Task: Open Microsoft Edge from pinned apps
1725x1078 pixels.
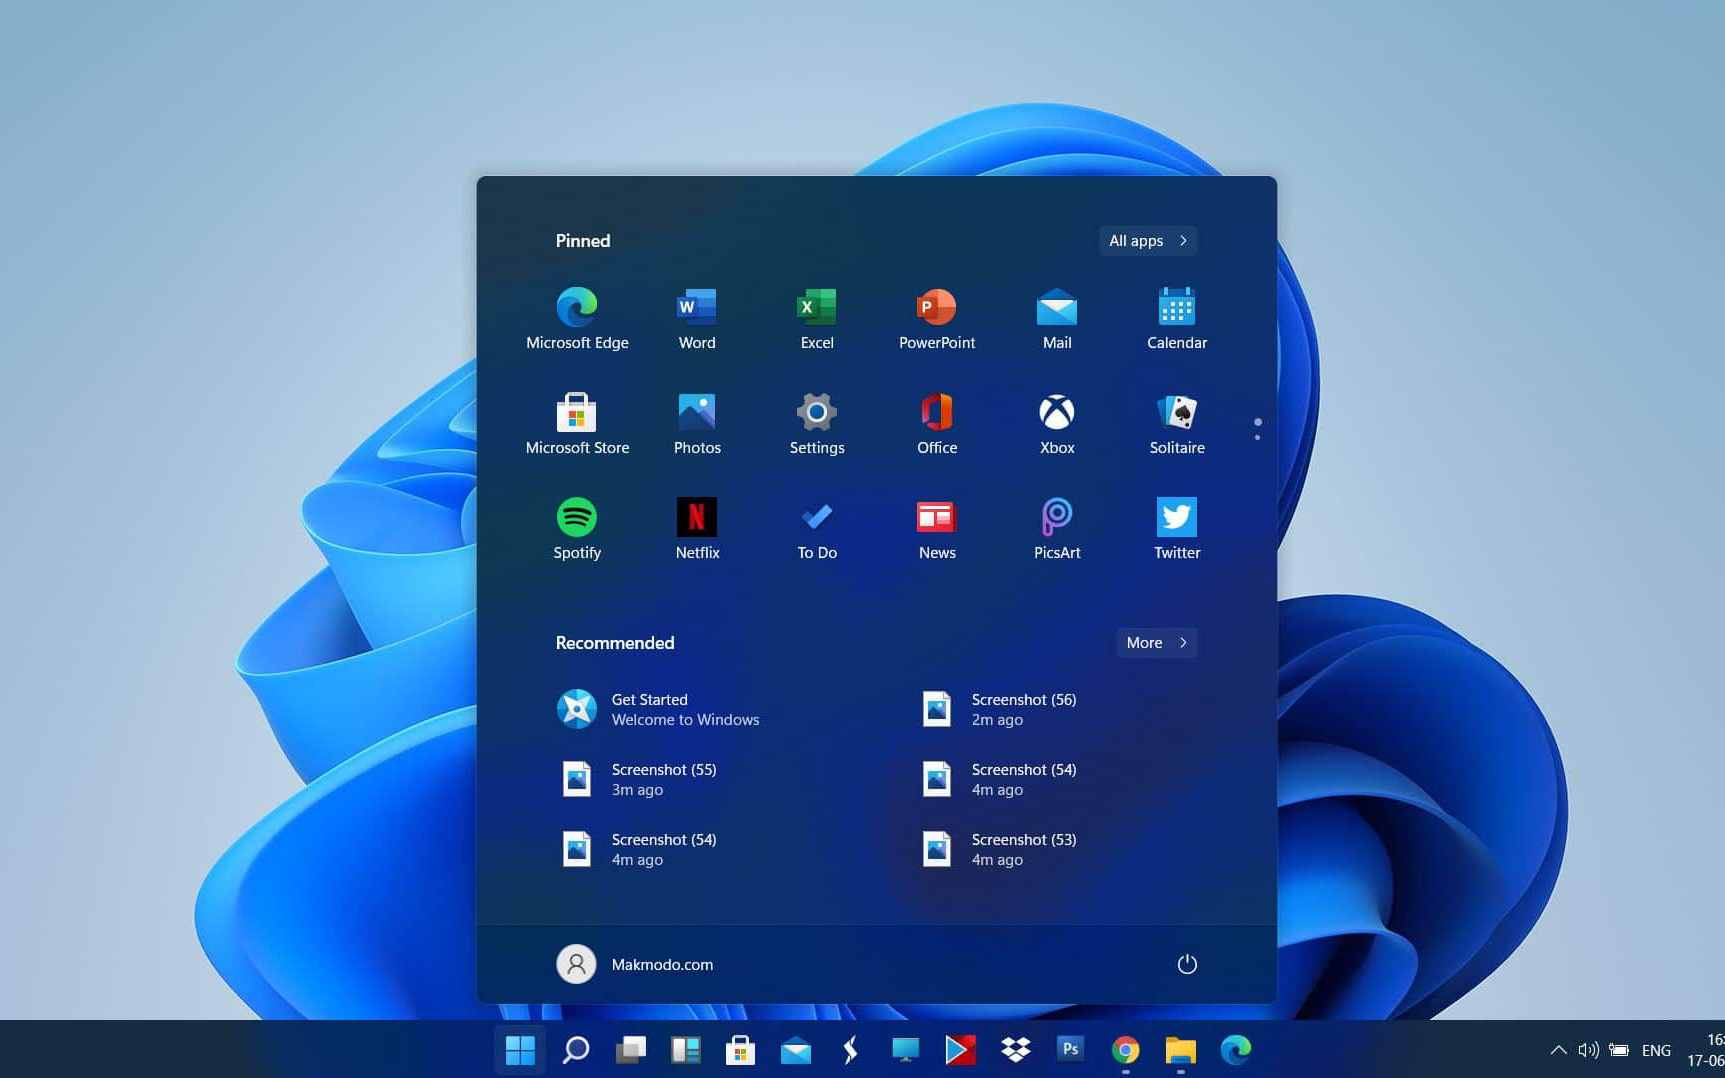Action: click(x=577, y=318)
